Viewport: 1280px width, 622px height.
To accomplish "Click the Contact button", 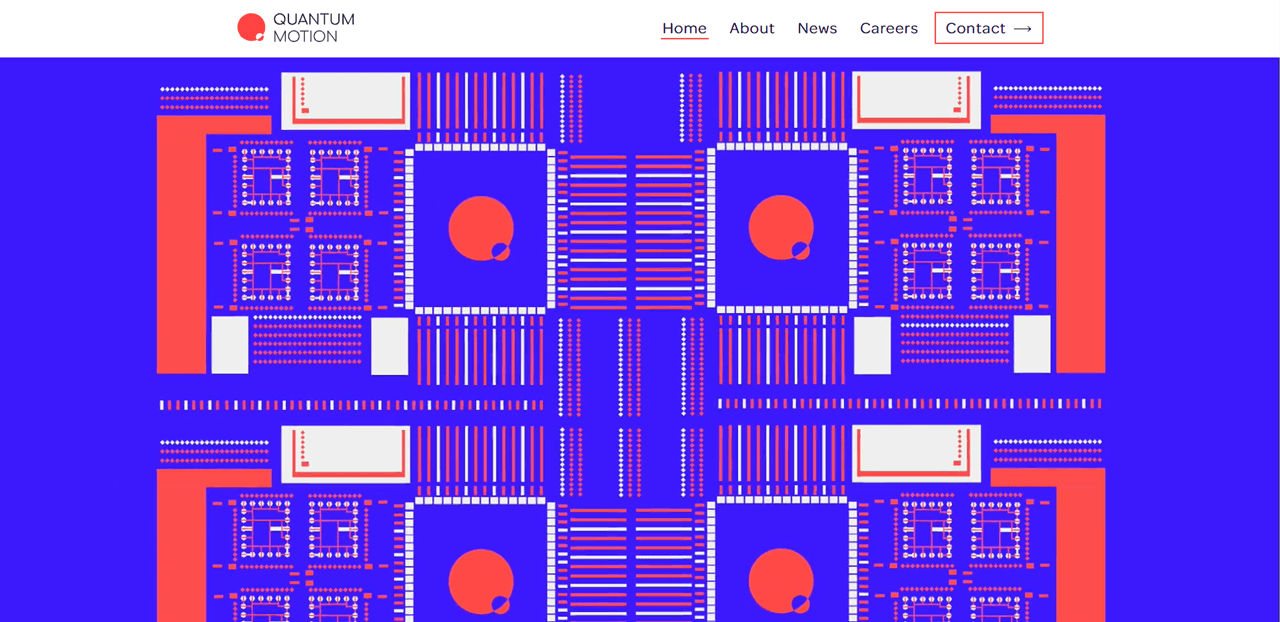I will click(x=989, y=28).
